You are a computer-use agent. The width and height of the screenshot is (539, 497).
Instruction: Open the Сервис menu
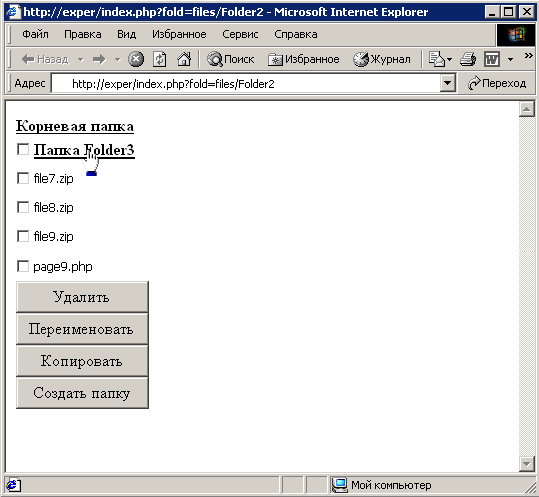coord(240,34)
